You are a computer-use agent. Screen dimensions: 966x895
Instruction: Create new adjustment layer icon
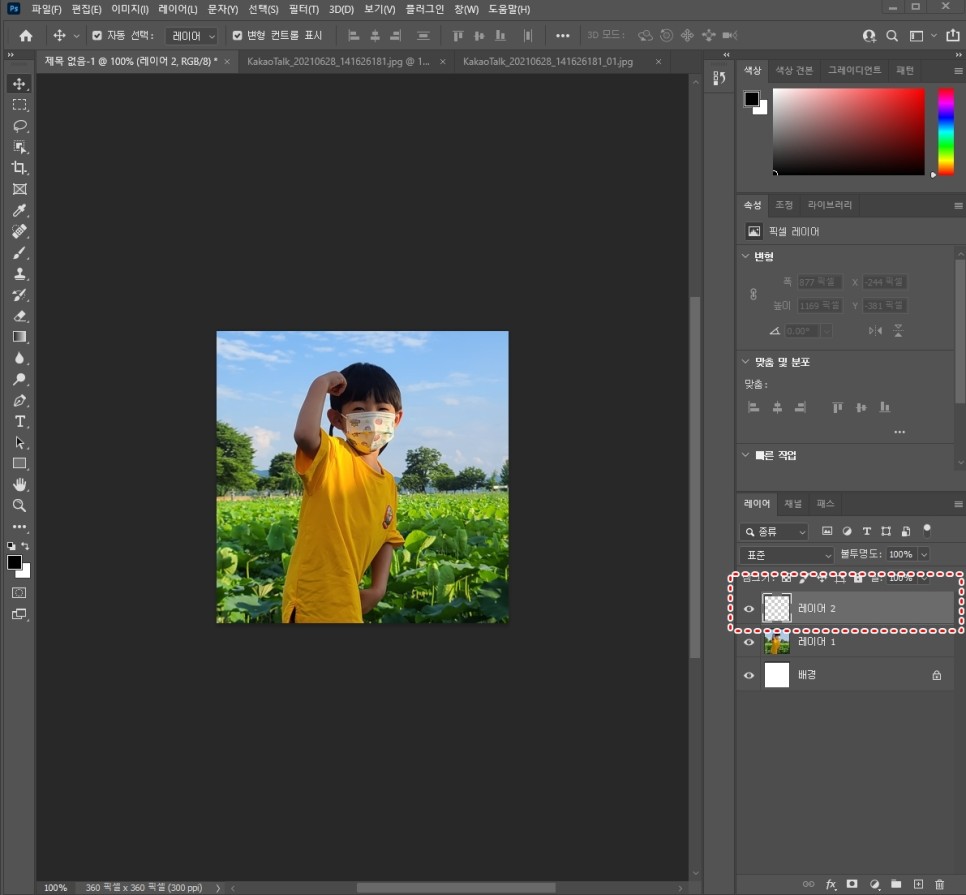(x=874, y=884)
